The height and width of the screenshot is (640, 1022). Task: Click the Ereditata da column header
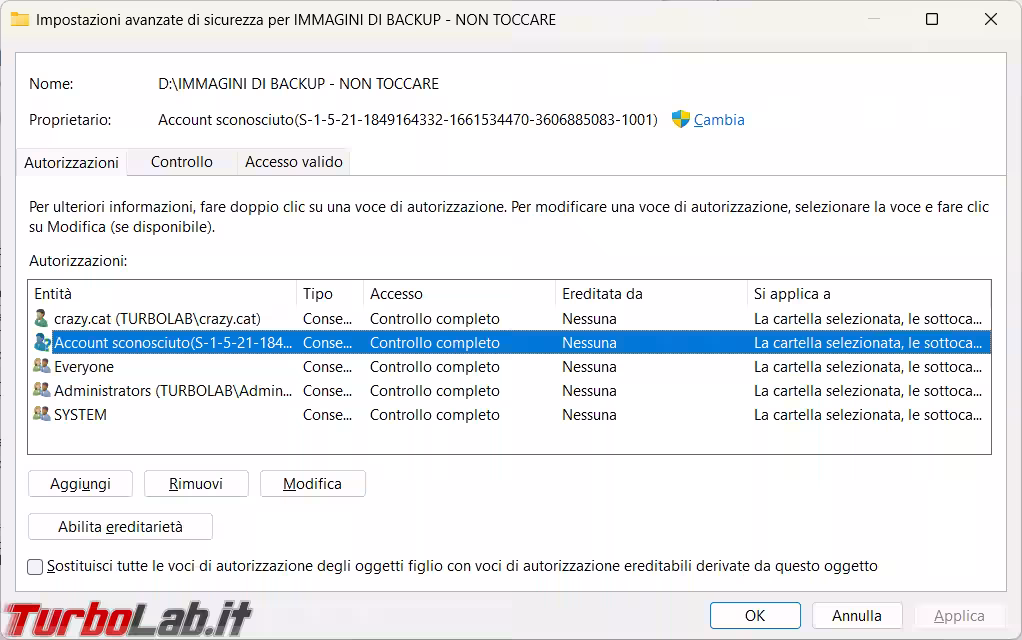click(x=650, y=294)
